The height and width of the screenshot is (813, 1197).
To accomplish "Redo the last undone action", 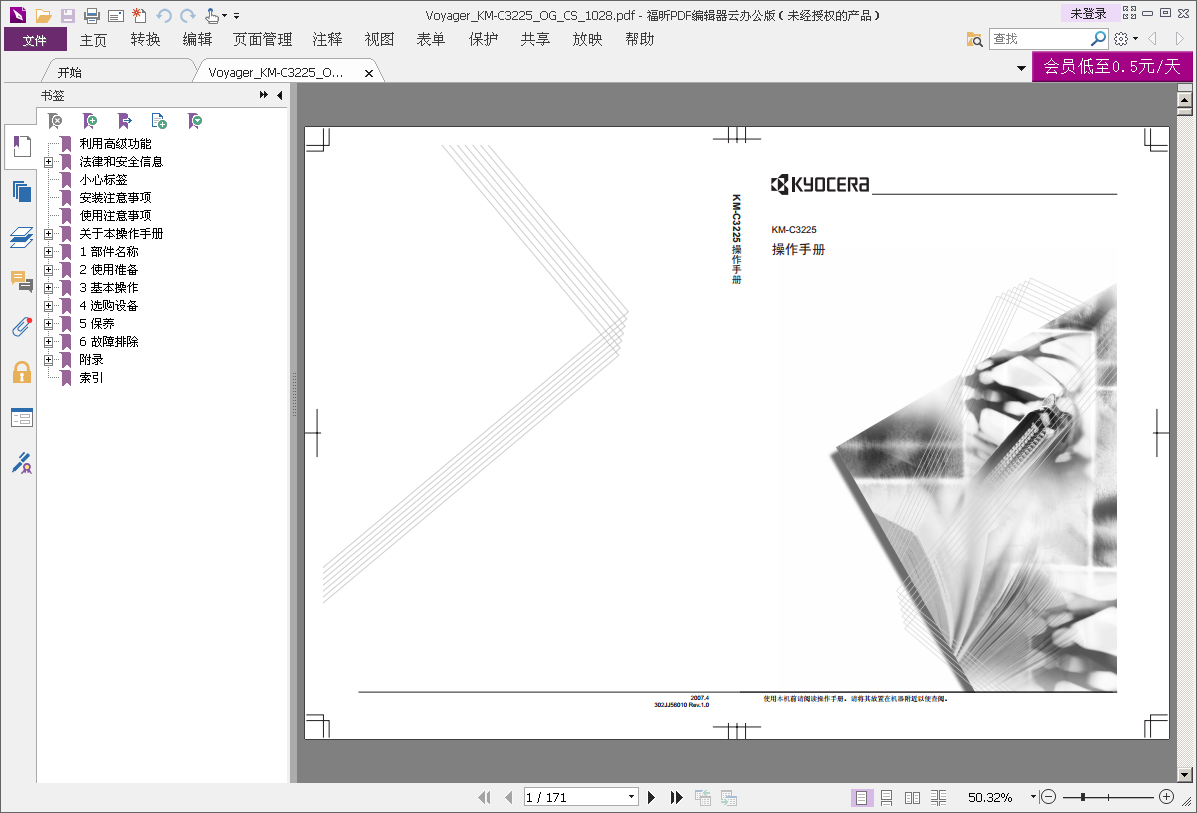I will pos(188,15).
